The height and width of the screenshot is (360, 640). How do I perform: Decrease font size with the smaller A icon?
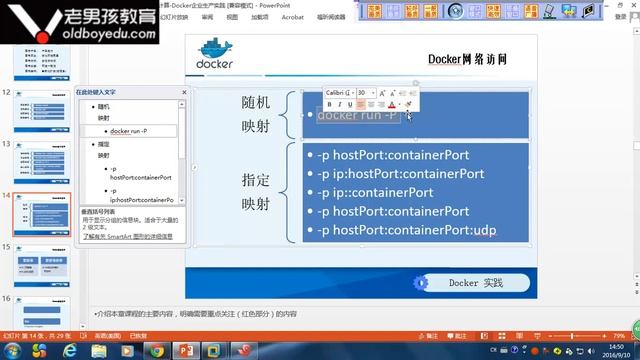(x=393, y=93)
